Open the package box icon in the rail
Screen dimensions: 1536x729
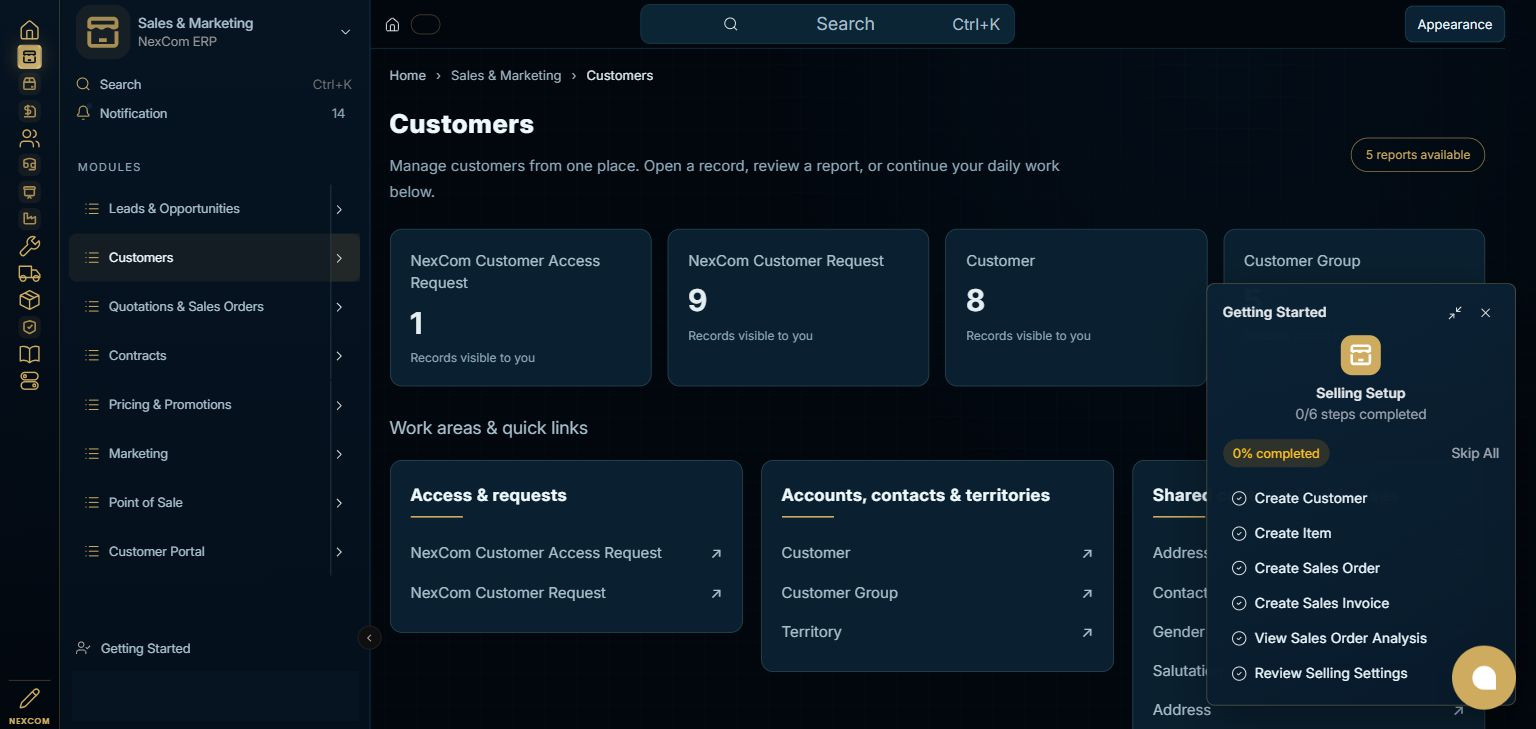tap(30, 300)
